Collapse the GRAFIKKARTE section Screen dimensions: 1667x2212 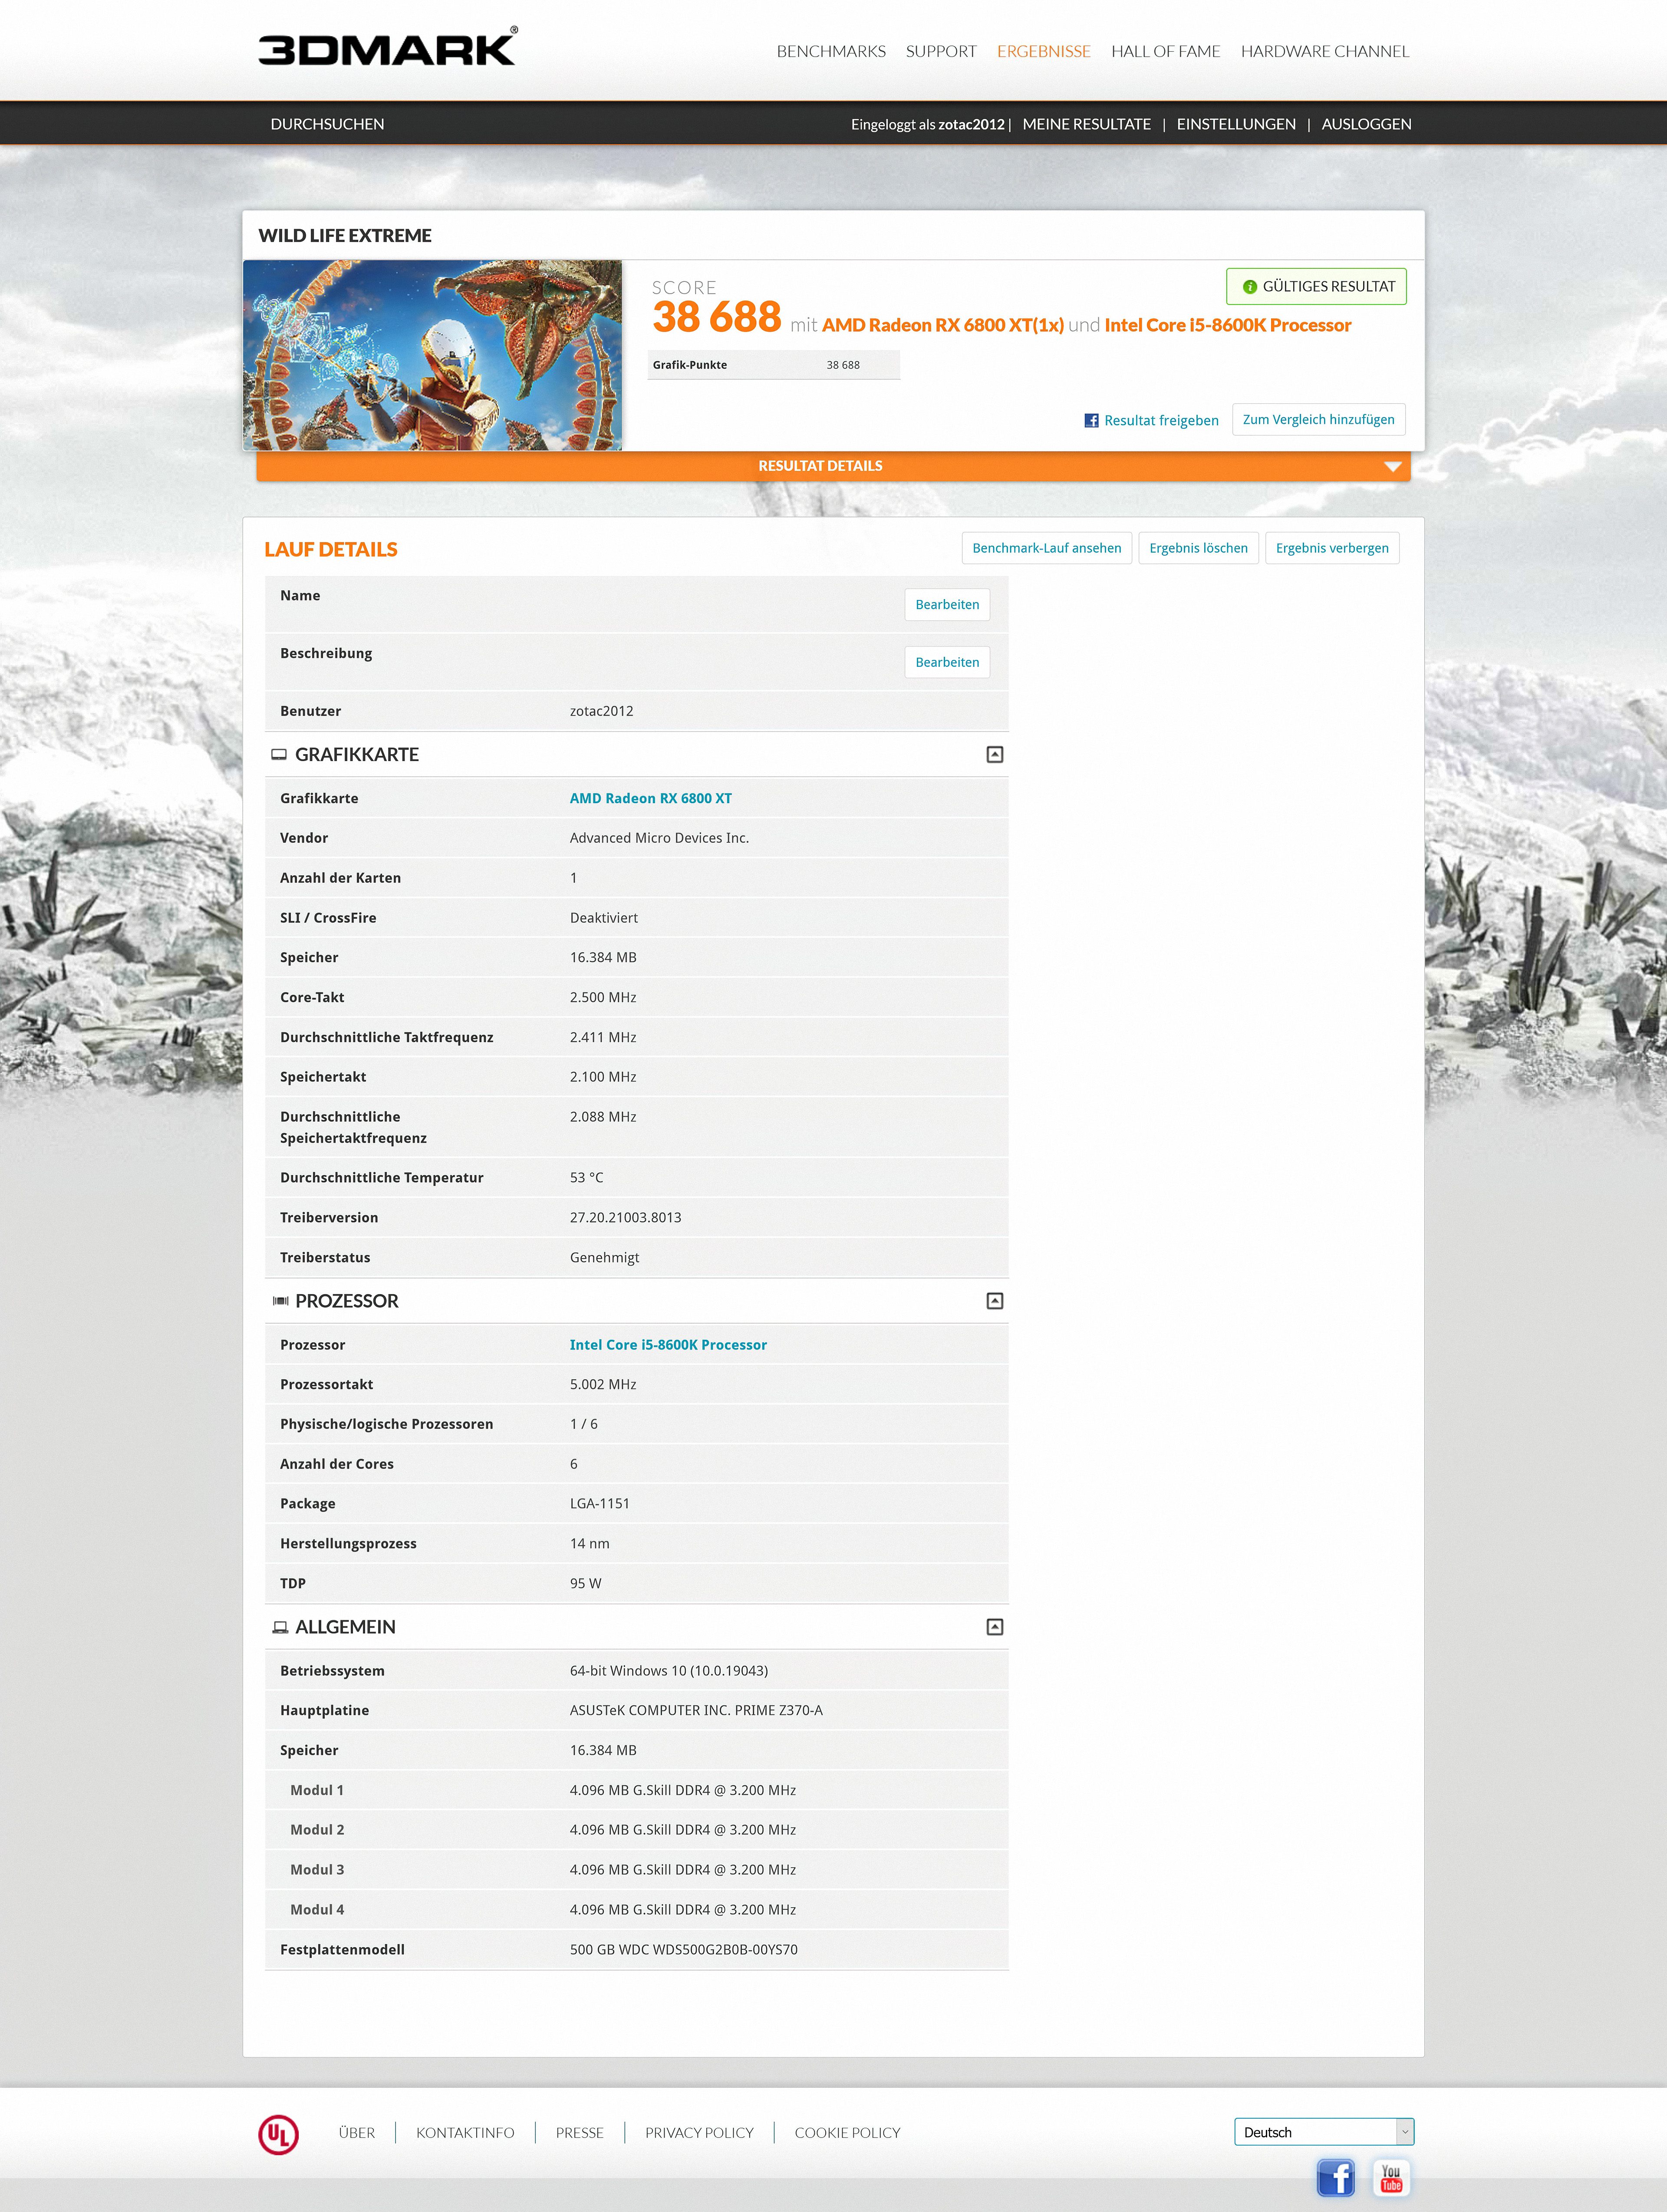[993, 755]
